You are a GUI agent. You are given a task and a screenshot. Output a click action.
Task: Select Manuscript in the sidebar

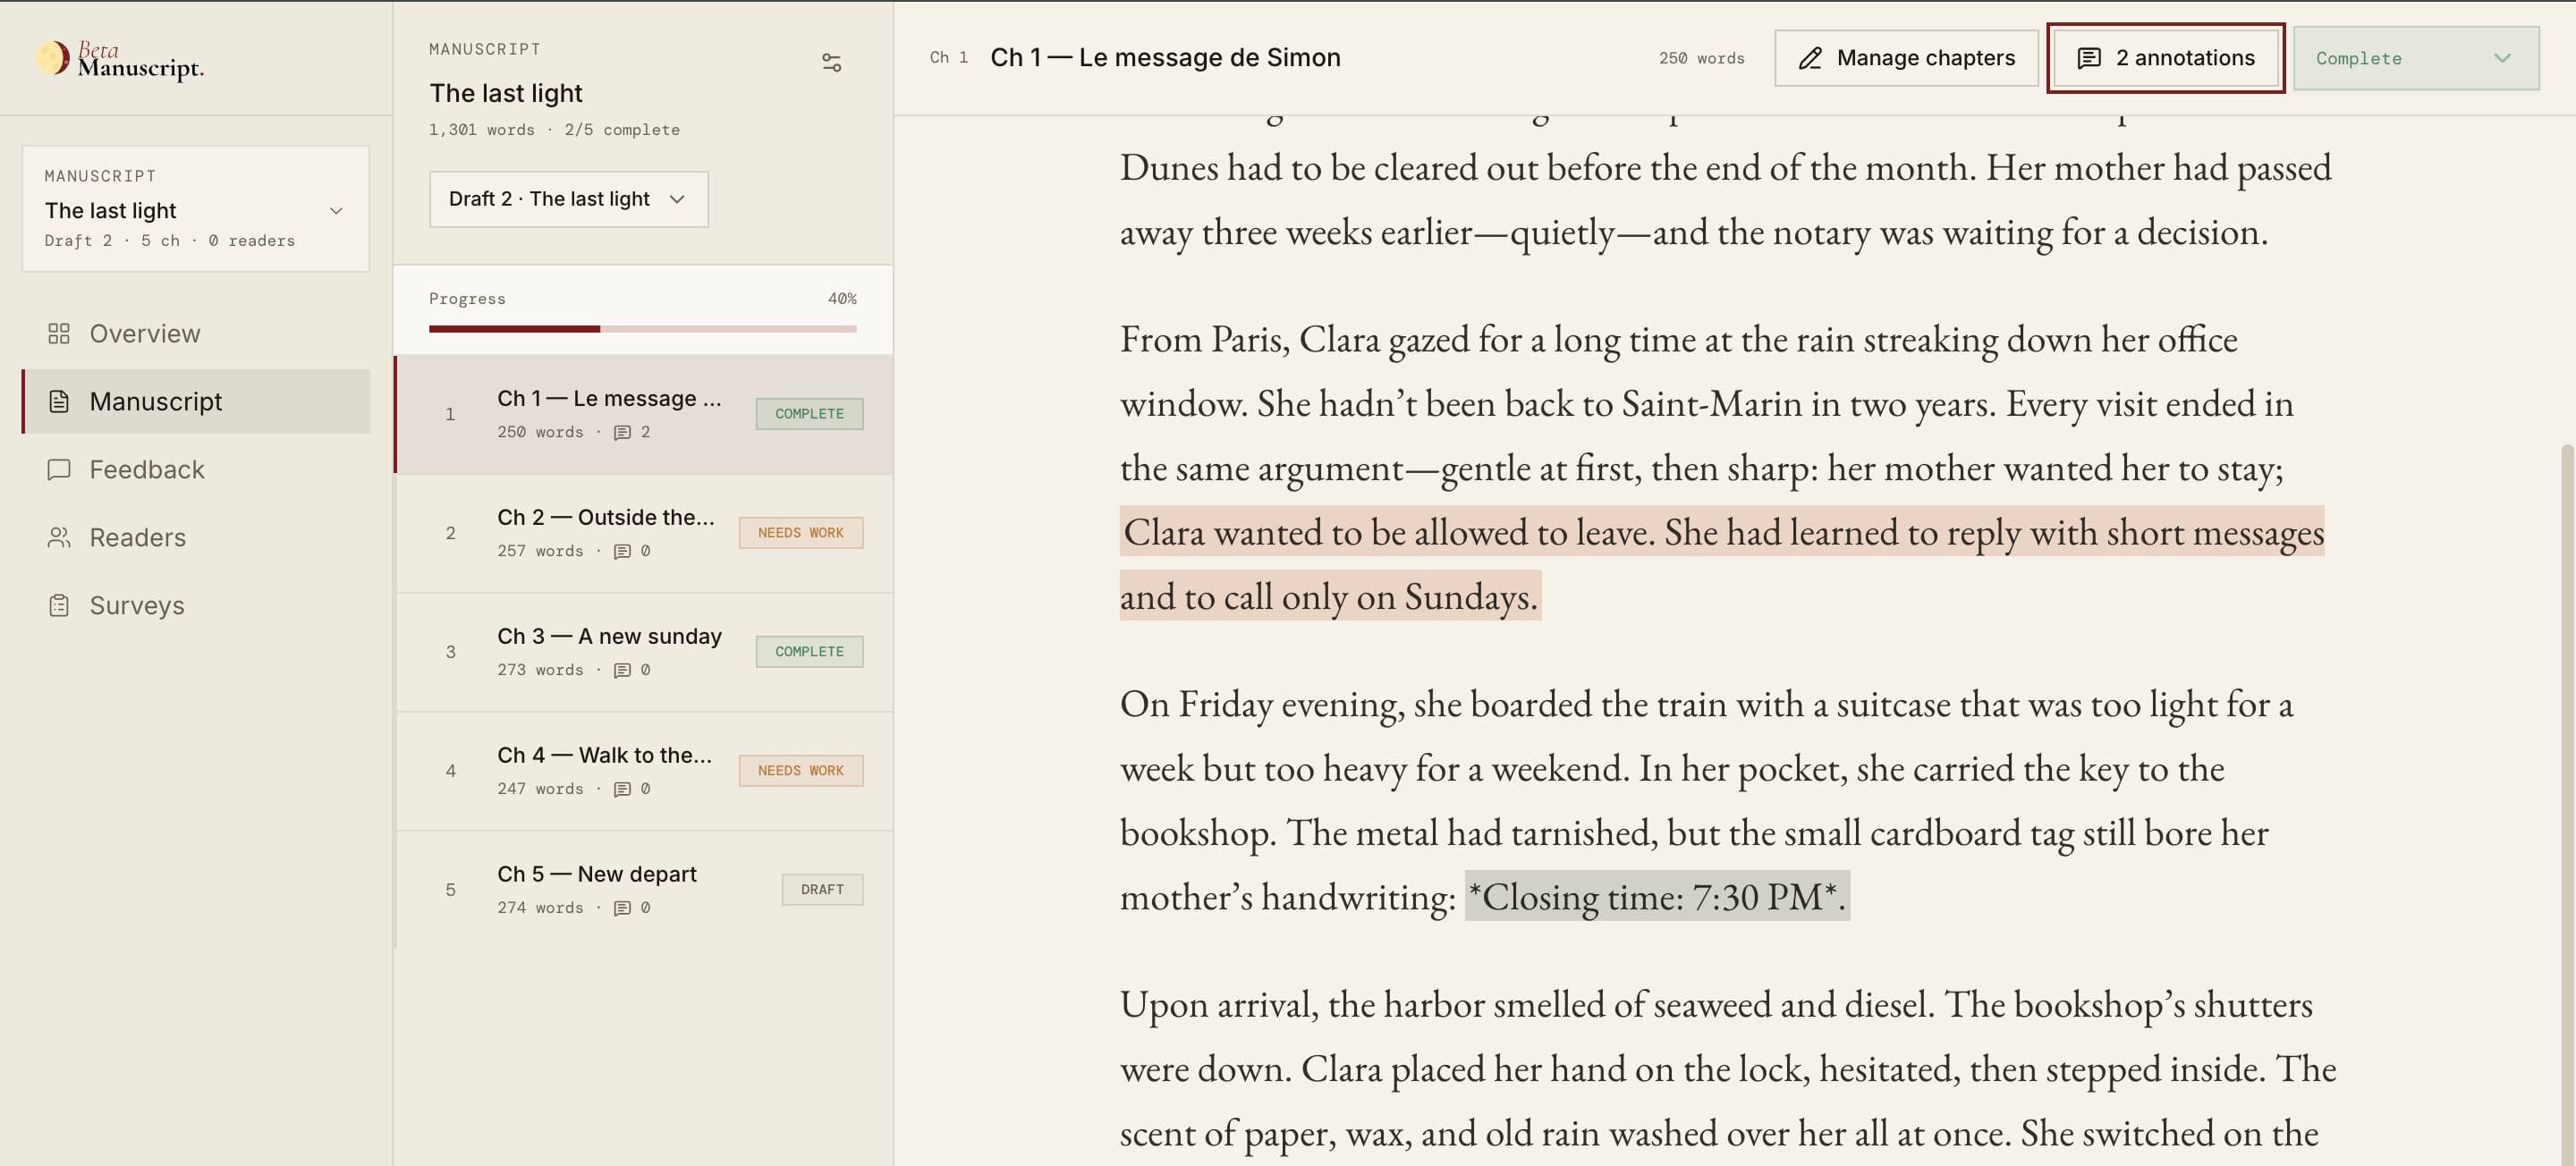click(196, 401)
